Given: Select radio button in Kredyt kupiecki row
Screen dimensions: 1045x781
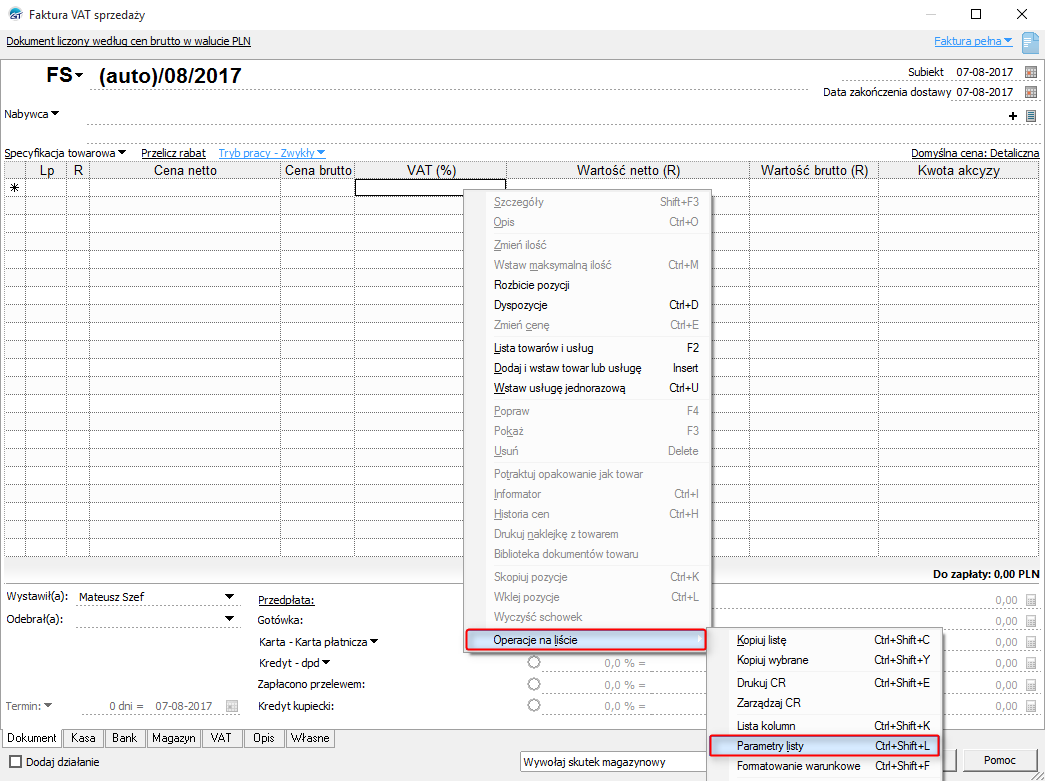Looking at the screenshot, I should (x=534, y=705).
